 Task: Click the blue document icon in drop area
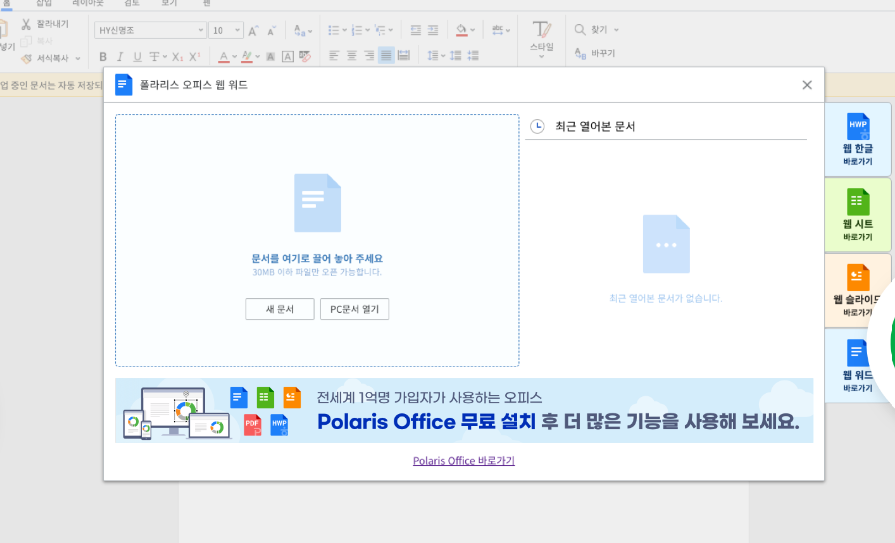[x=317, y=203]
